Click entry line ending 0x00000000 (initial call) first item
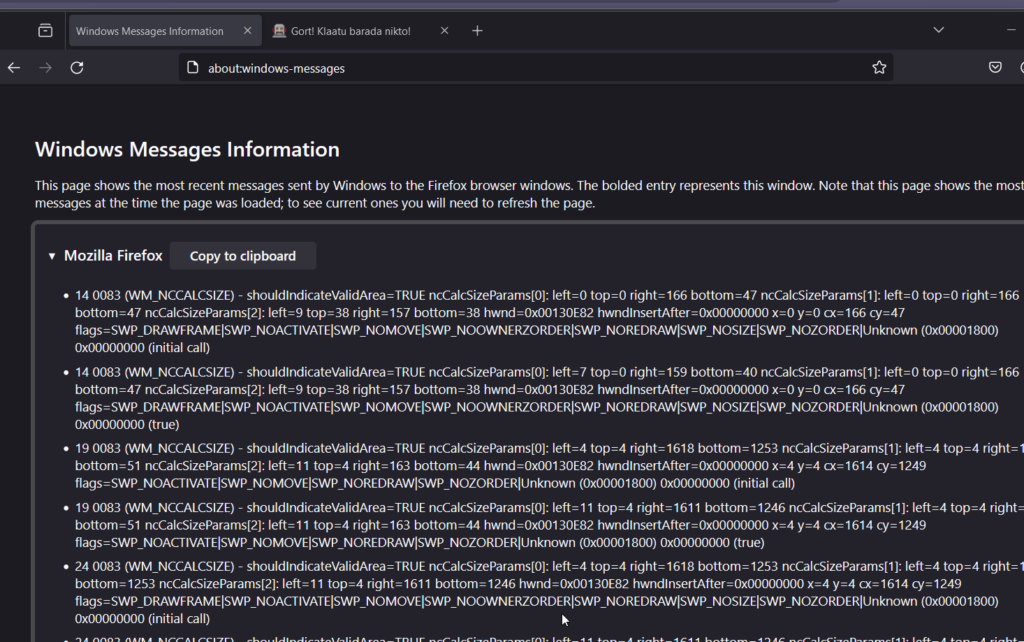The width and height of the screenshot is (1024, 642). [x=142, y=347]
